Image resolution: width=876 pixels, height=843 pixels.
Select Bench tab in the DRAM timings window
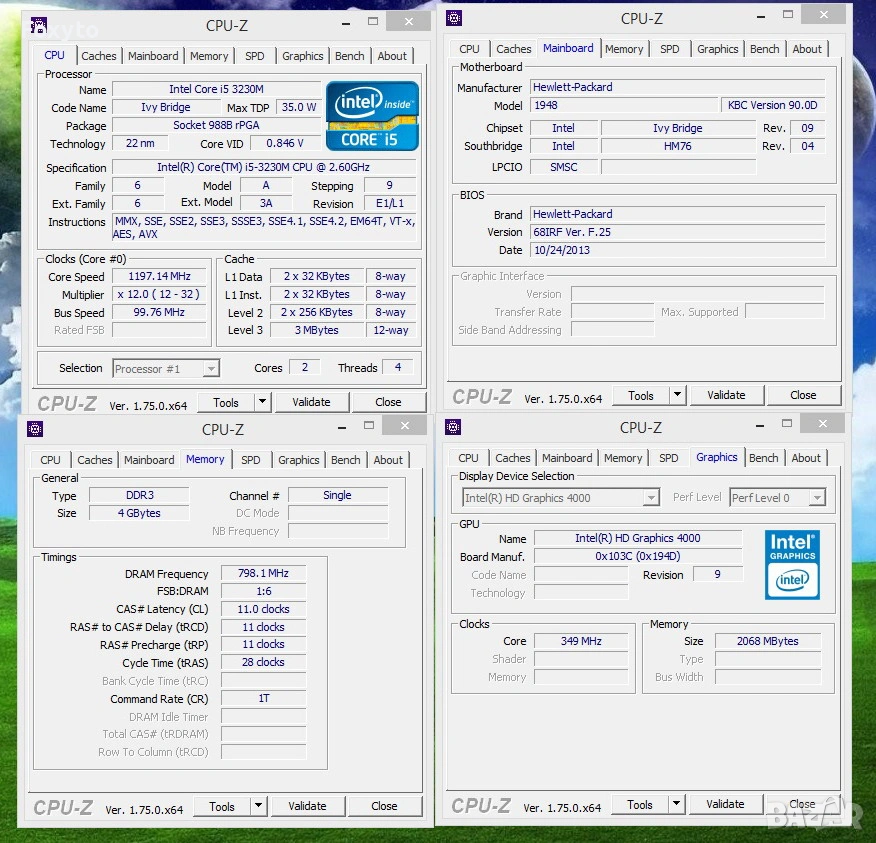[345, 460]
